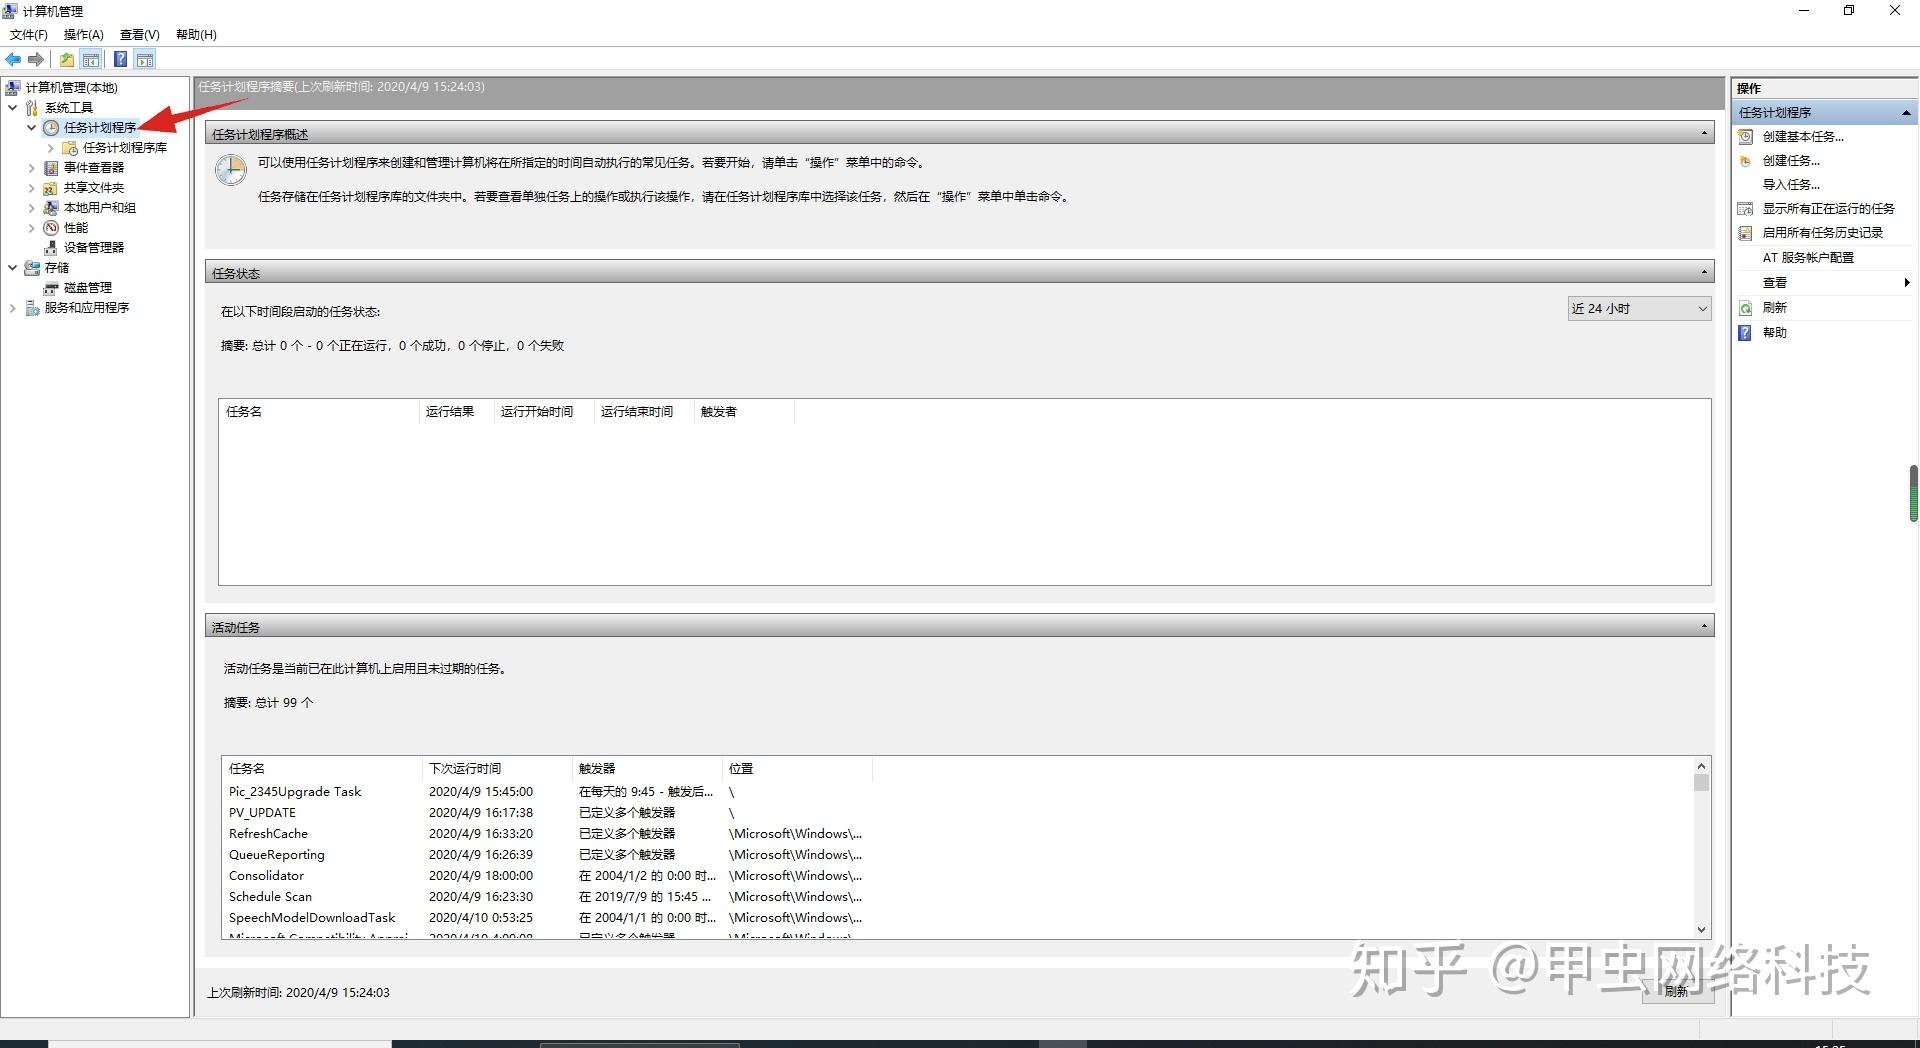Click the Forward arrow toolbar icon

36,59
